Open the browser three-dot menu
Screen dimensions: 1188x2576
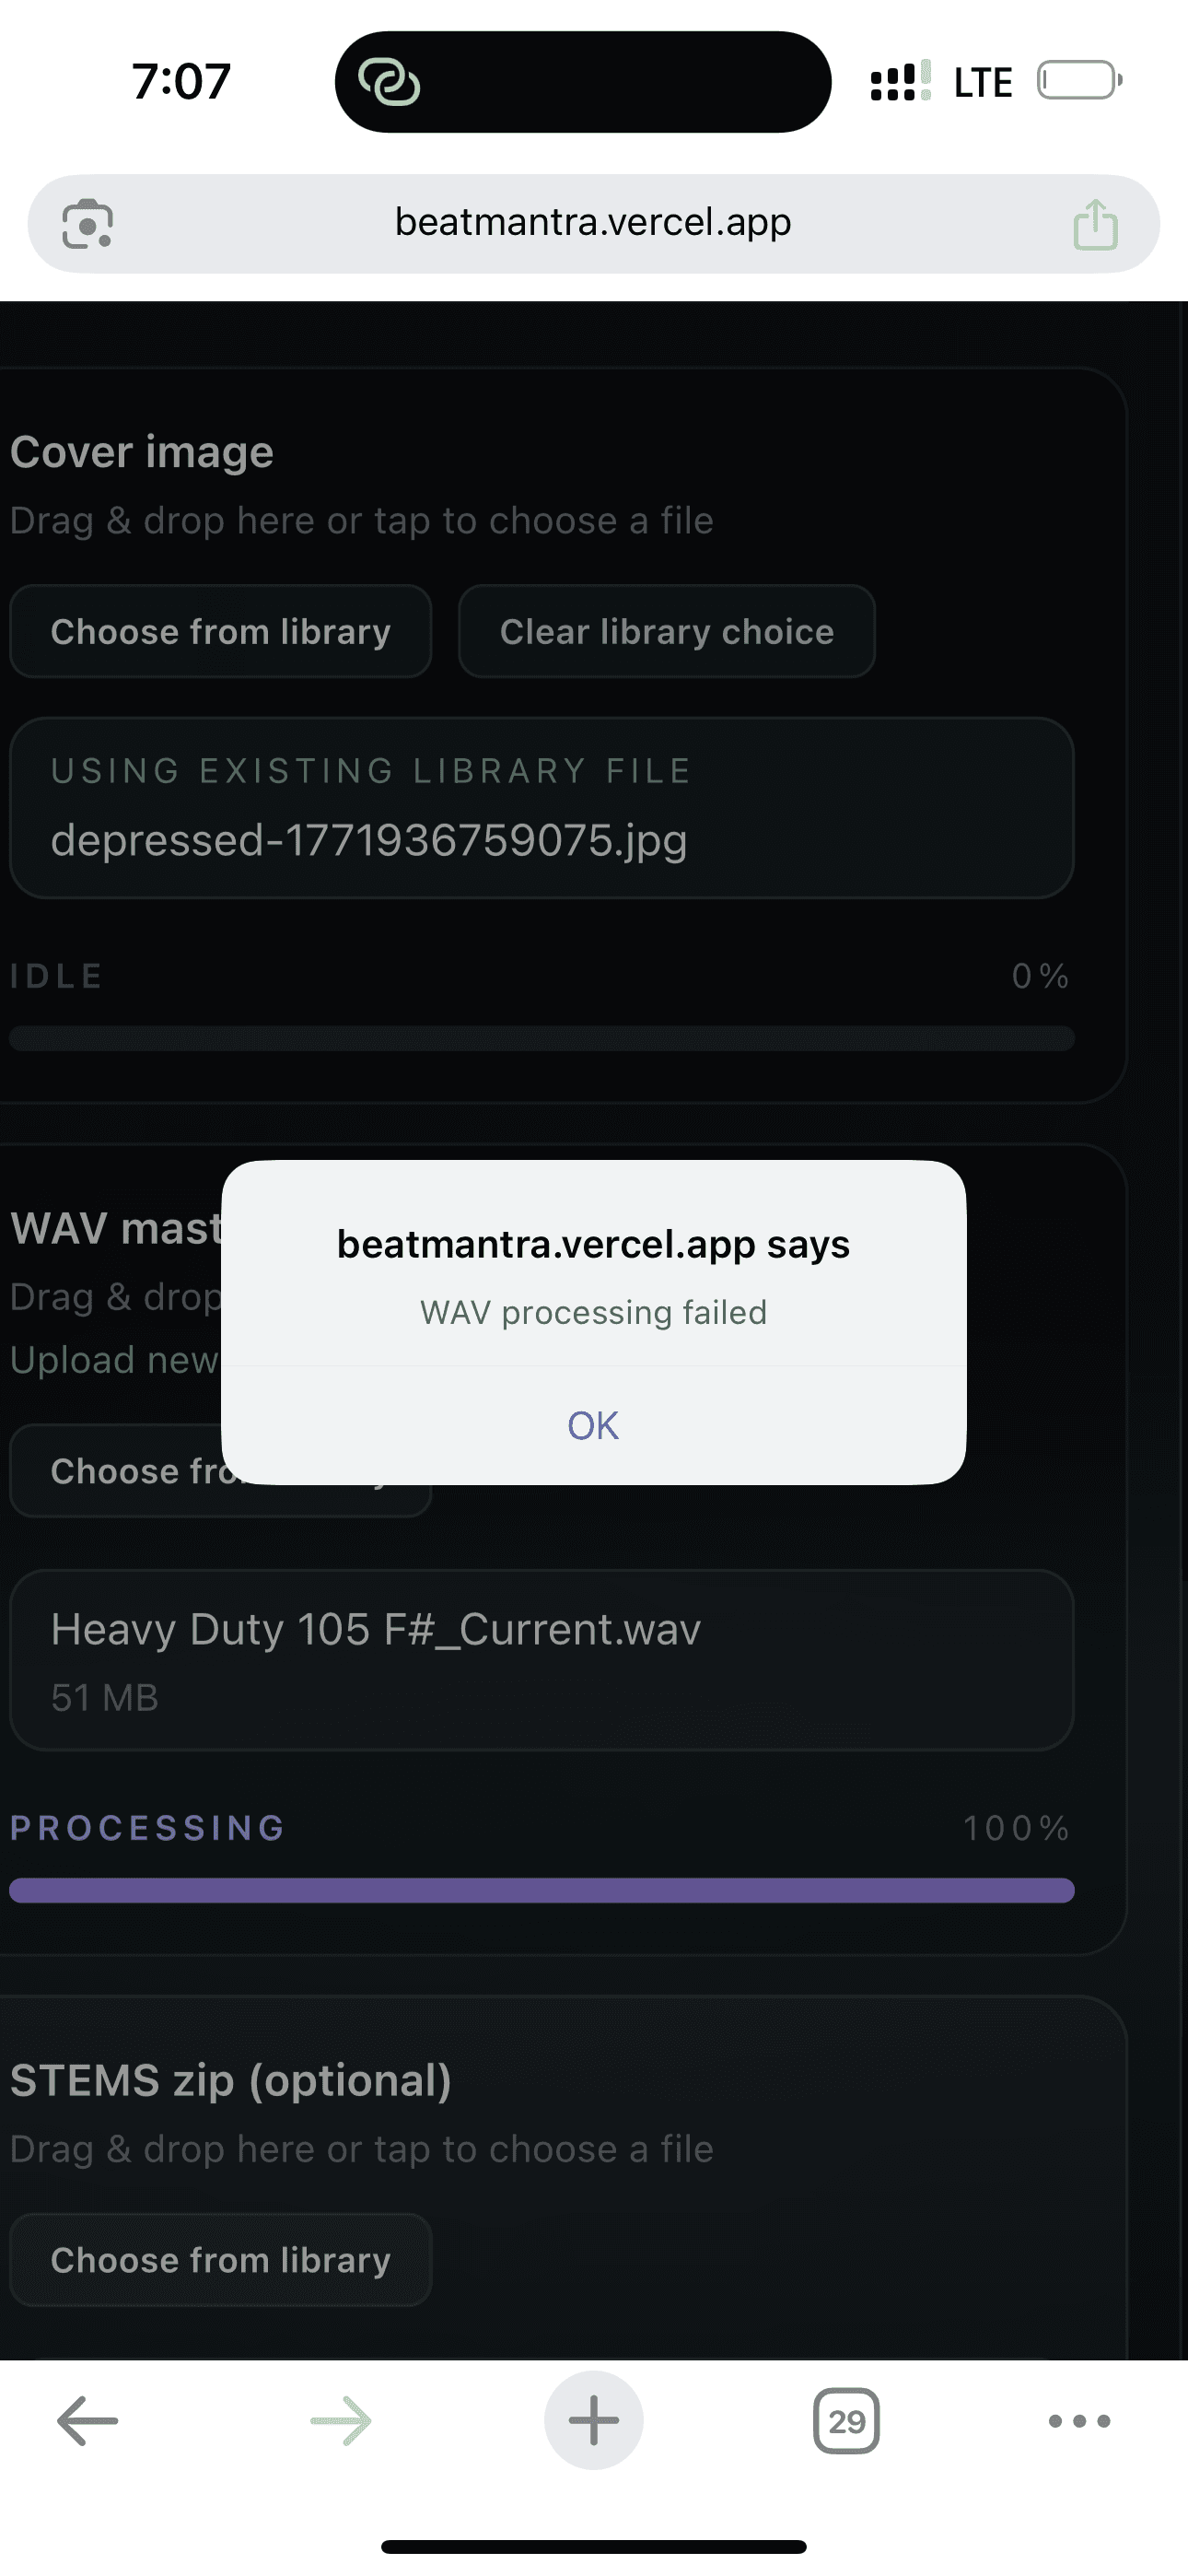point(1079,2421)
